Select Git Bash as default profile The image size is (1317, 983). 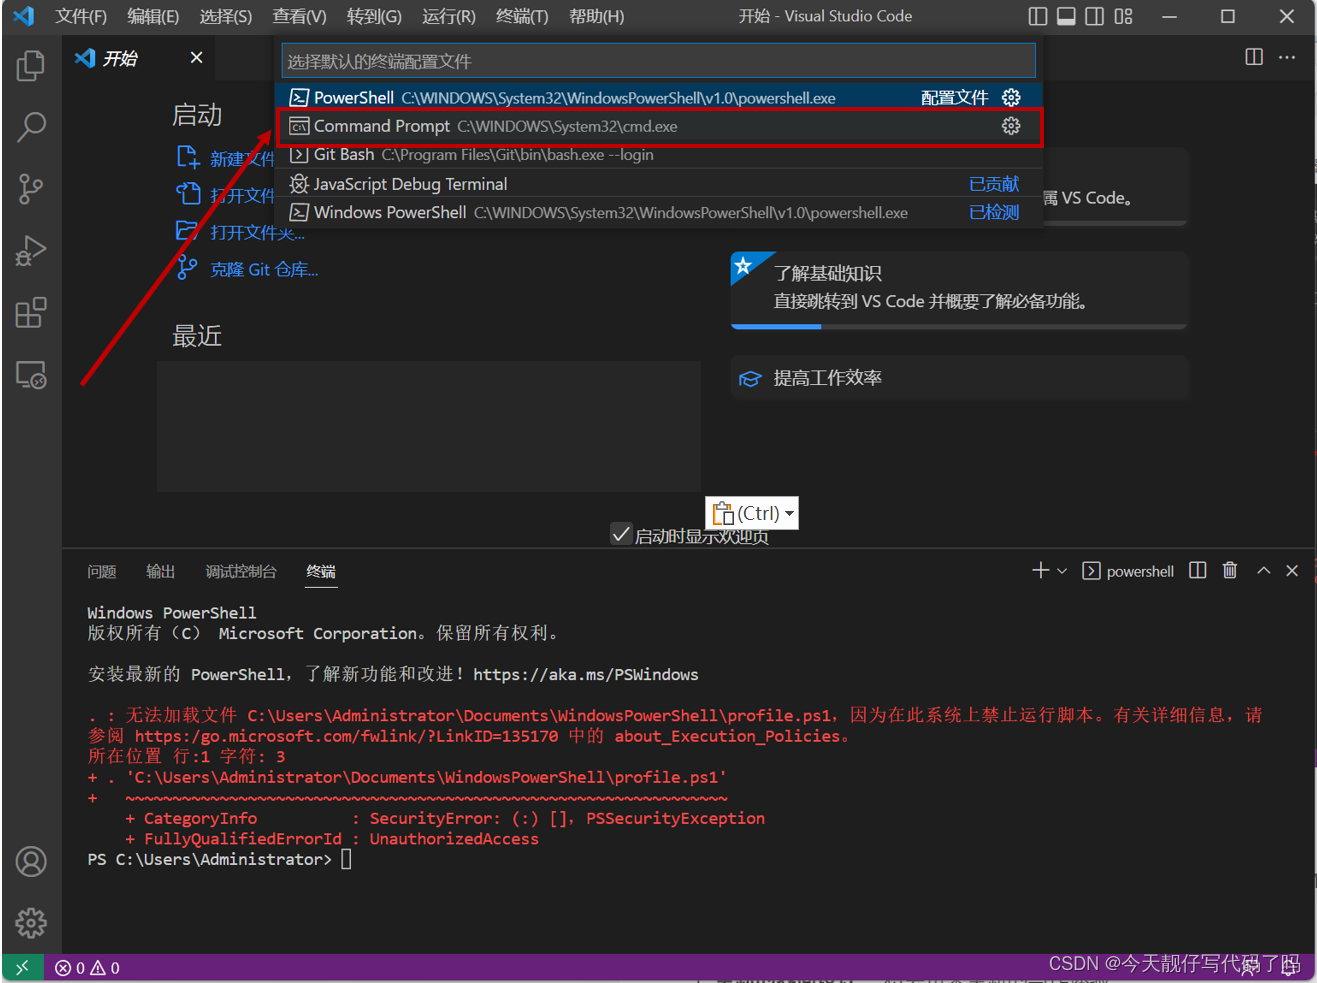click(x=657, y=154)
